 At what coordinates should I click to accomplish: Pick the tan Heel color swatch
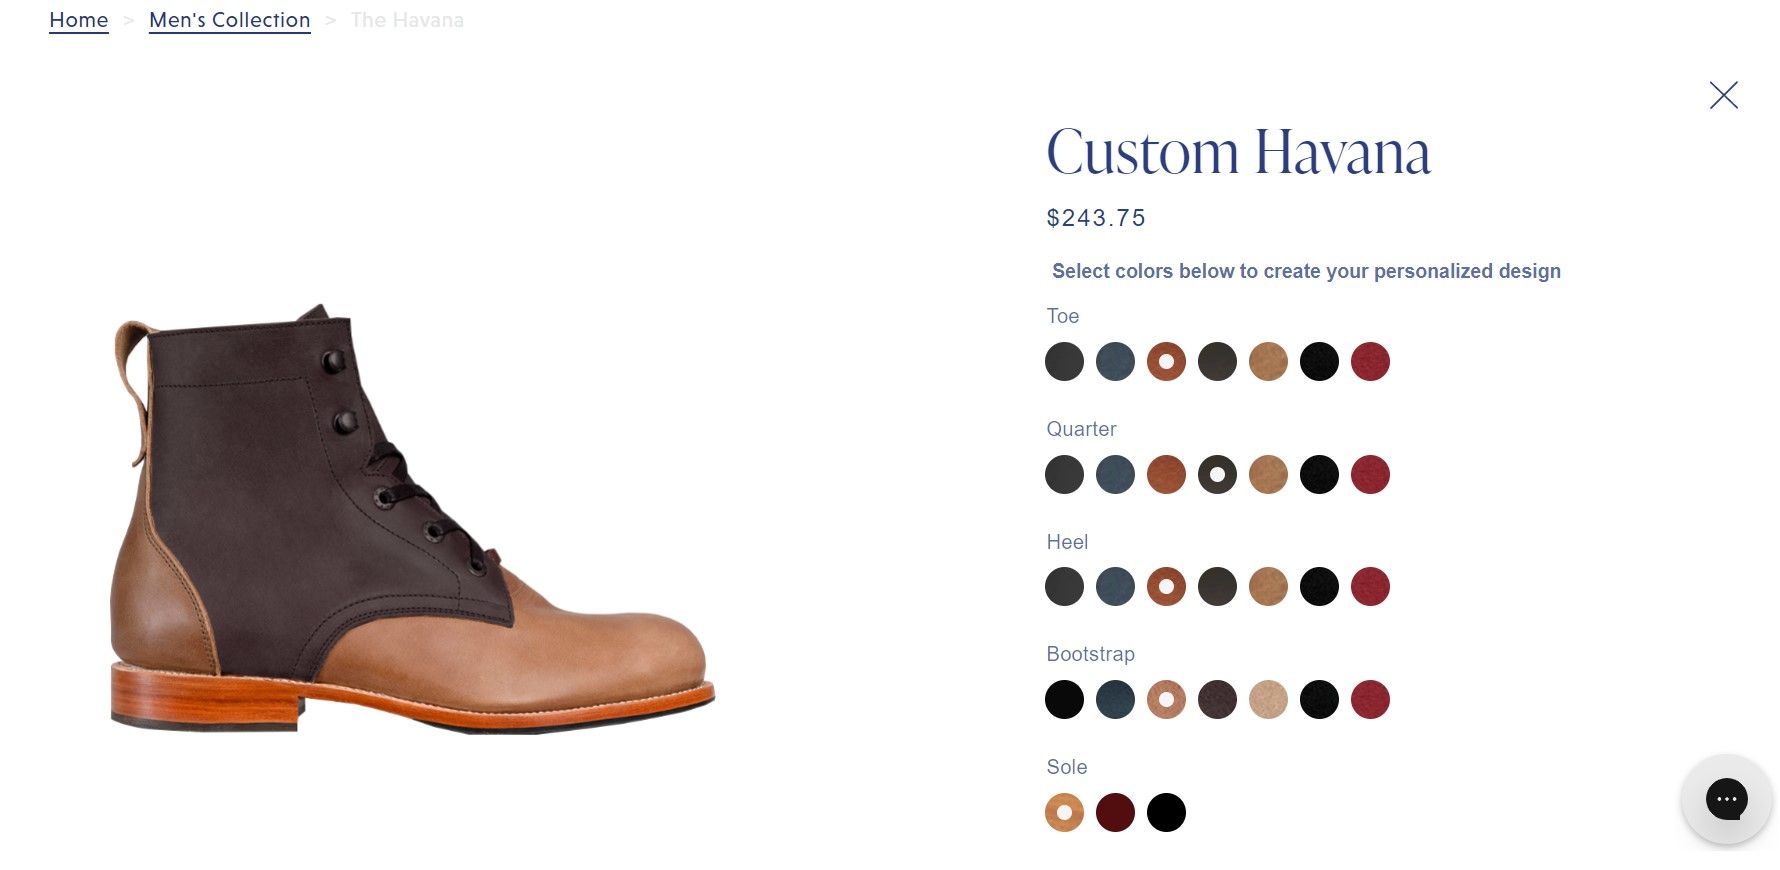[1268, 586]
